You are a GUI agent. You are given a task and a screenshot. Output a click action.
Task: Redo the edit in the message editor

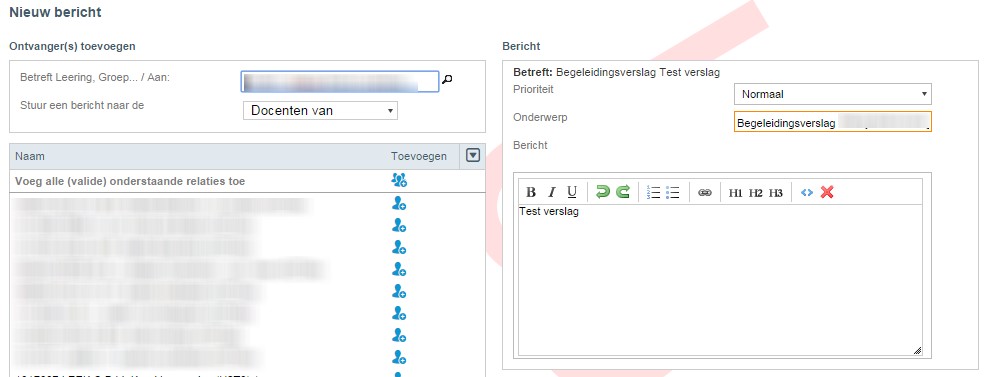[623, 192]
